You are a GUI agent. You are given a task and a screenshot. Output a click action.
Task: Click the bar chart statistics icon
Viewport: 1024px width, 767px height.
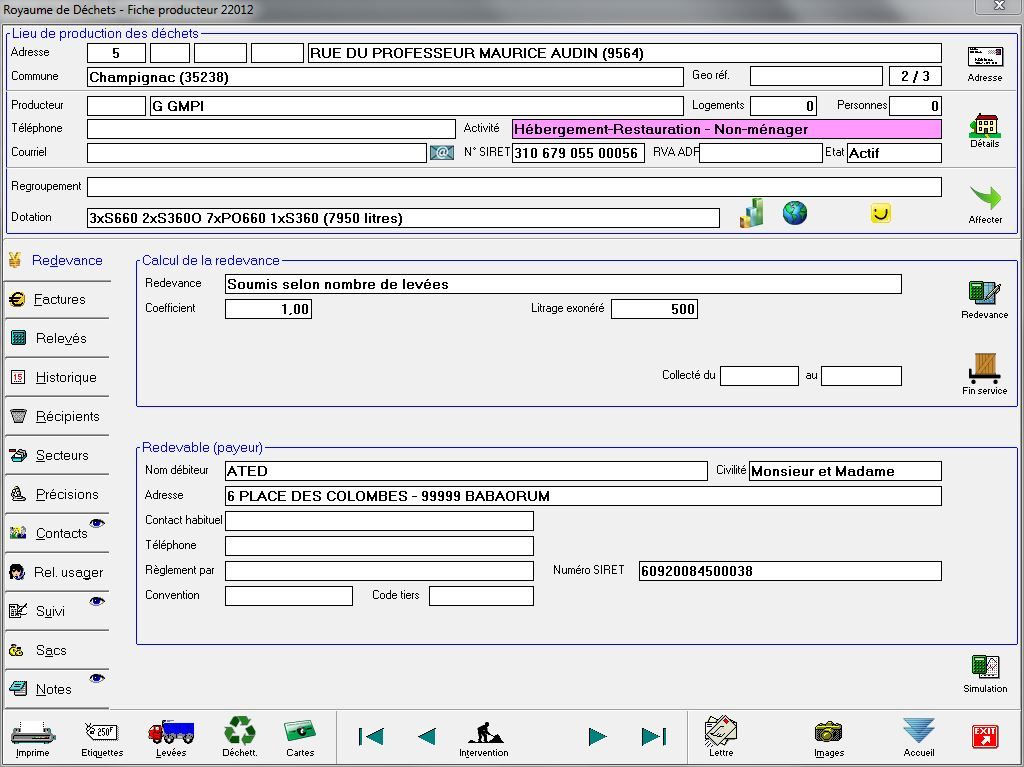751,213
